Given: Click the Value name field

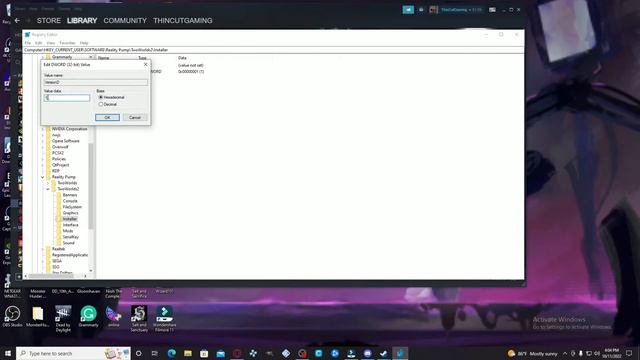Looking at the screenshot, I should (96, 82).
